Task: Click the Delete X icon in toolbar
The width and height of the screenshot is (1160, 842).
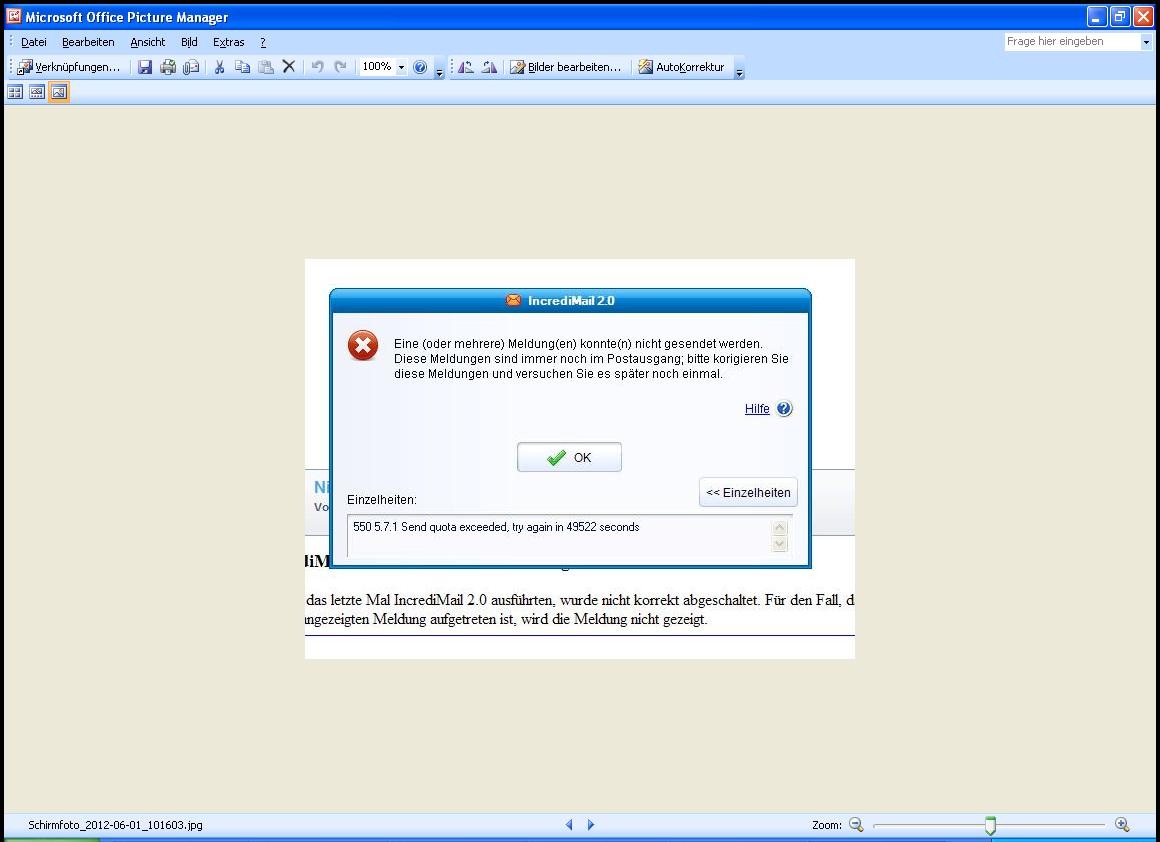Action: click(x=289, y=67)
